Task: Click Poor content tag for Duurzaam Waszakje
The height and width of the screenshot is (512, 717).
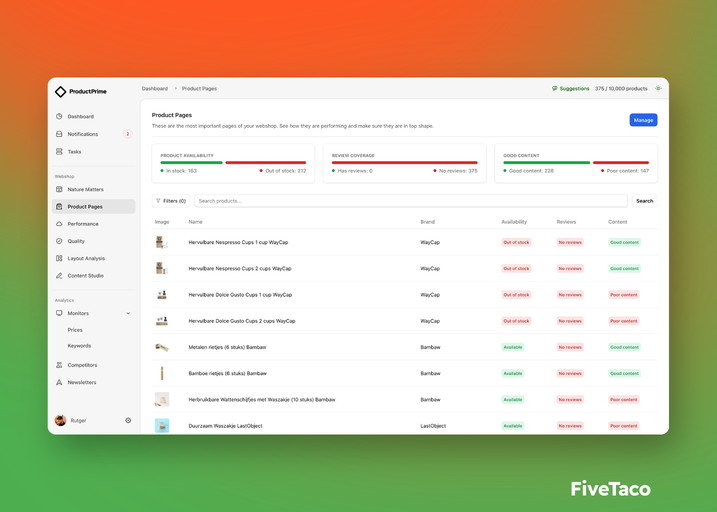Action: [624, 426]
